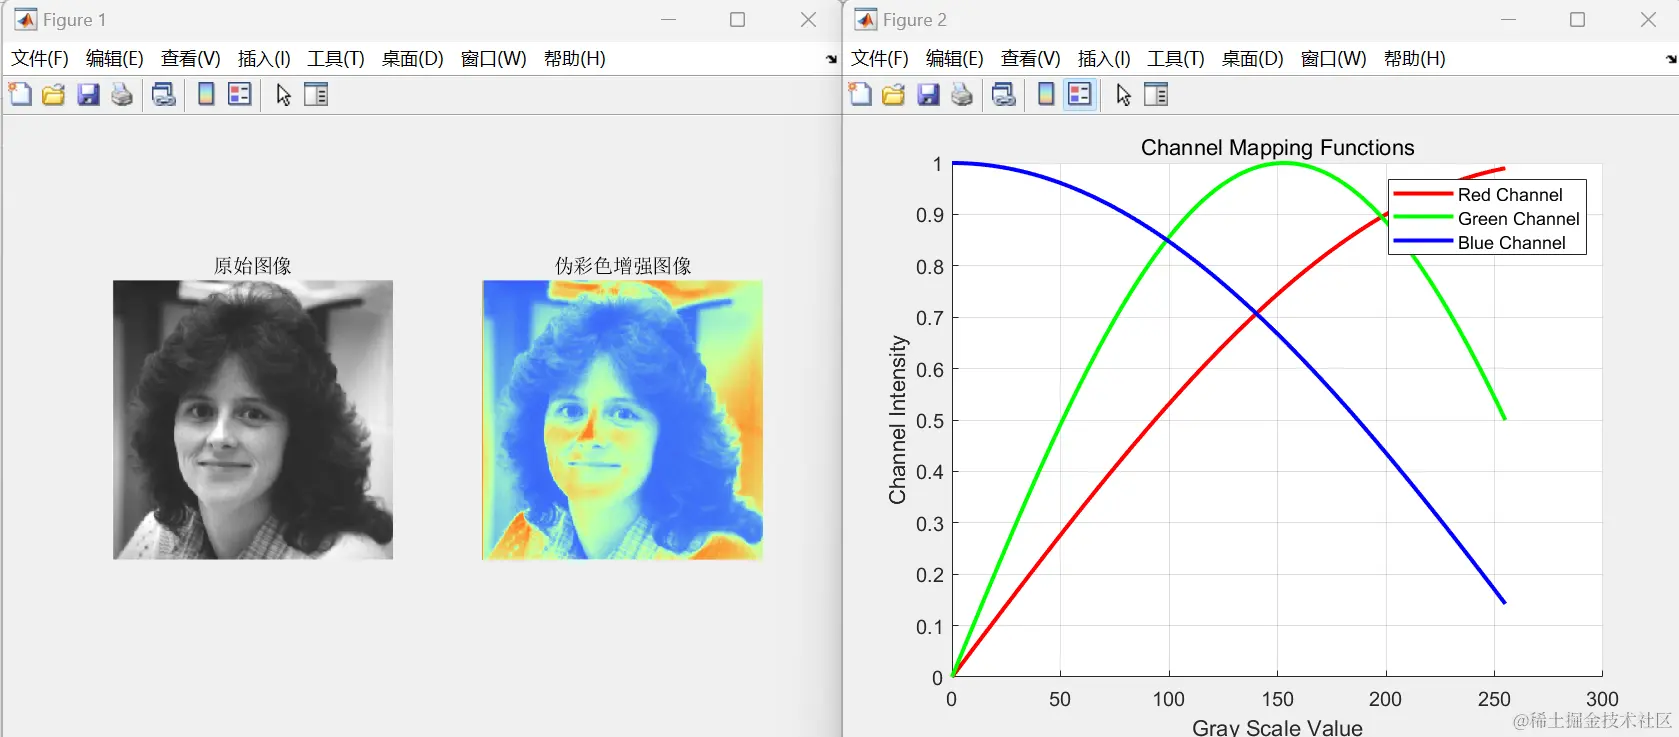
Task: Open Property Inspector in Figure 2 toolbar
Action: pos(1156,95)
